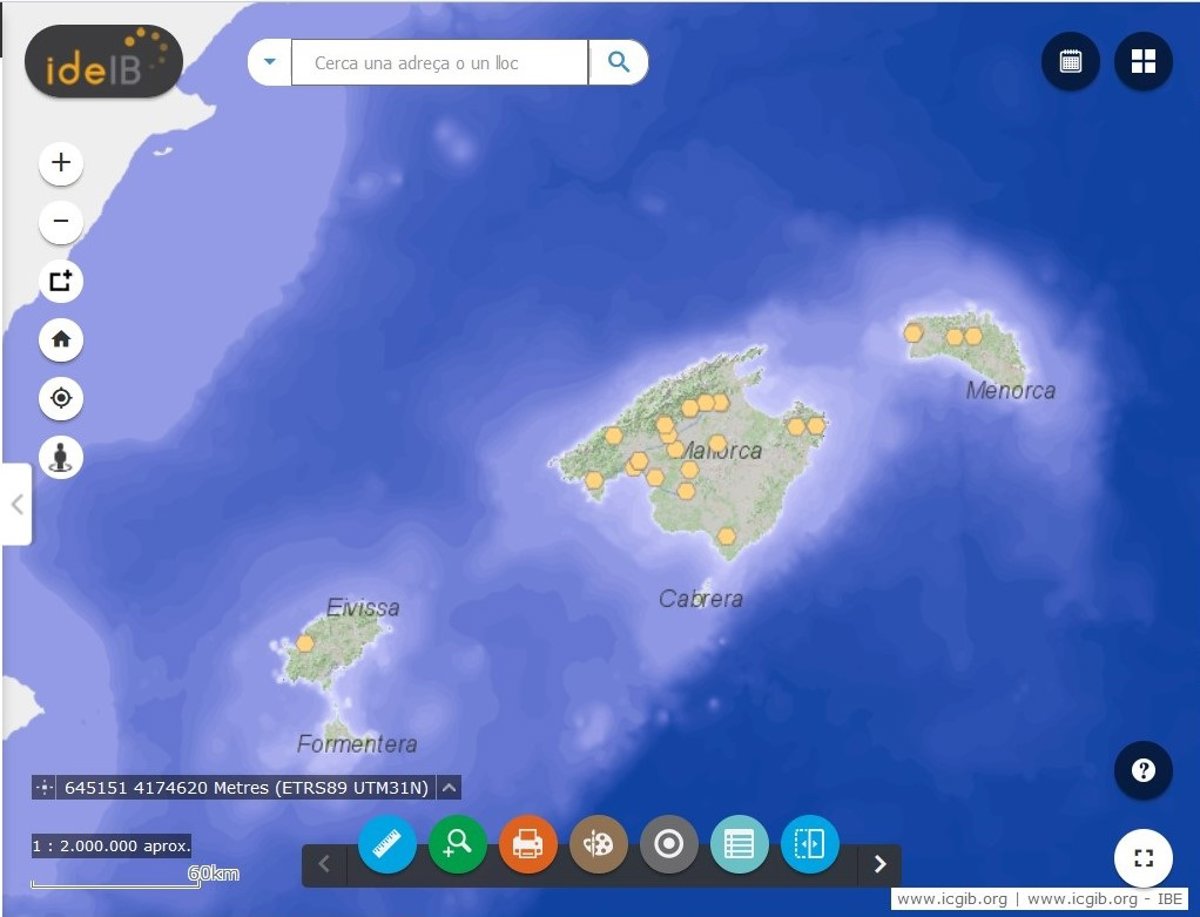Zoom out with the minus button
Viewport: 1200px width, 917px height.
pyautogui.click(x=61, y=221)
